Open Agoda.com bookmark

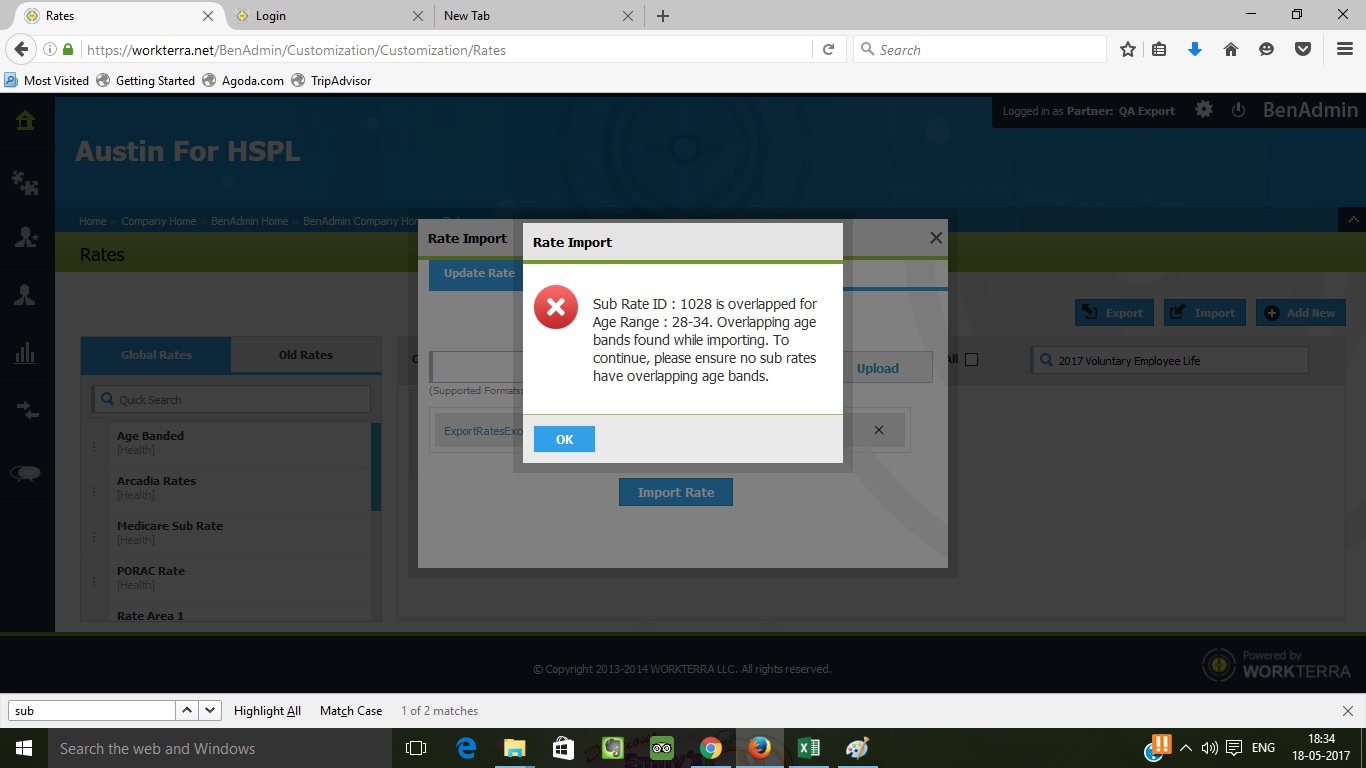click(x=243, y=80)
